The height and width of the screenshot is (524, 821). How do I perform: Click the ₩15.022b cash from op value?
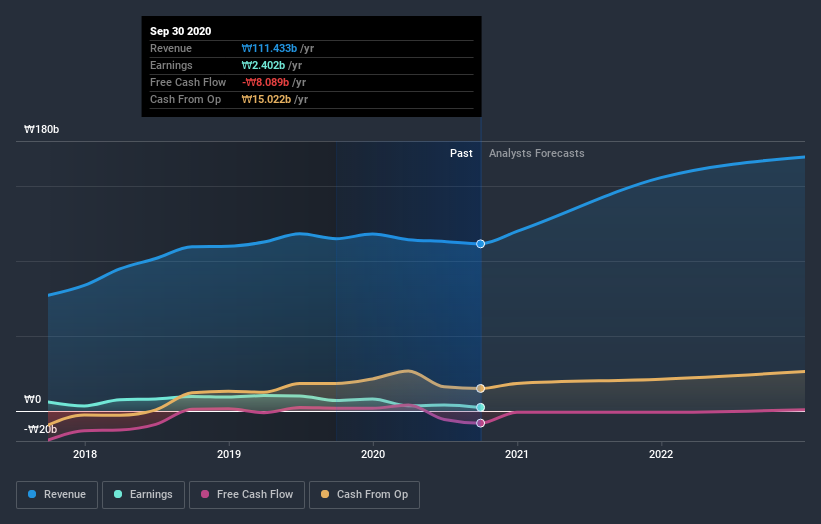(x=267, y=99)
